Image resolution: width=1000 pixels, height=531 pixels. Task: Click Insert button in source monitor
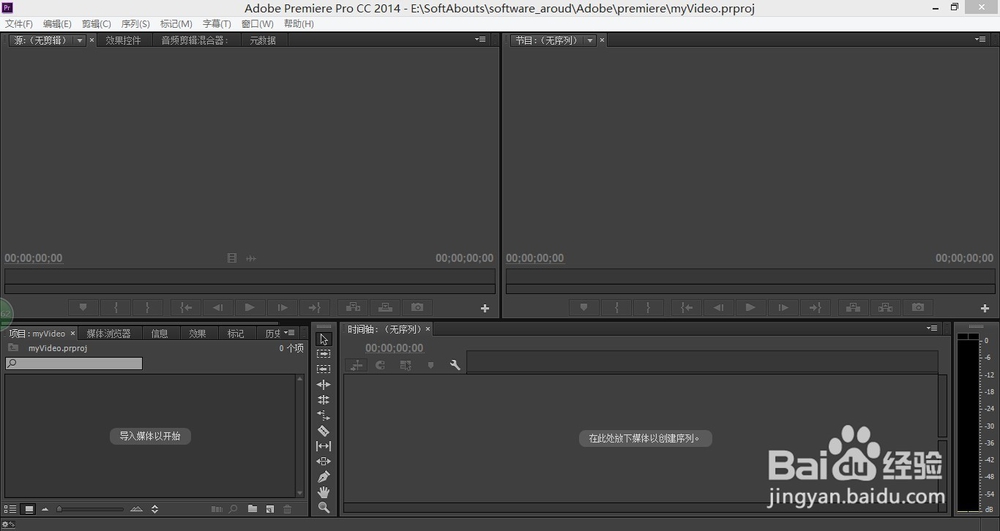click(x=353, y=307)
